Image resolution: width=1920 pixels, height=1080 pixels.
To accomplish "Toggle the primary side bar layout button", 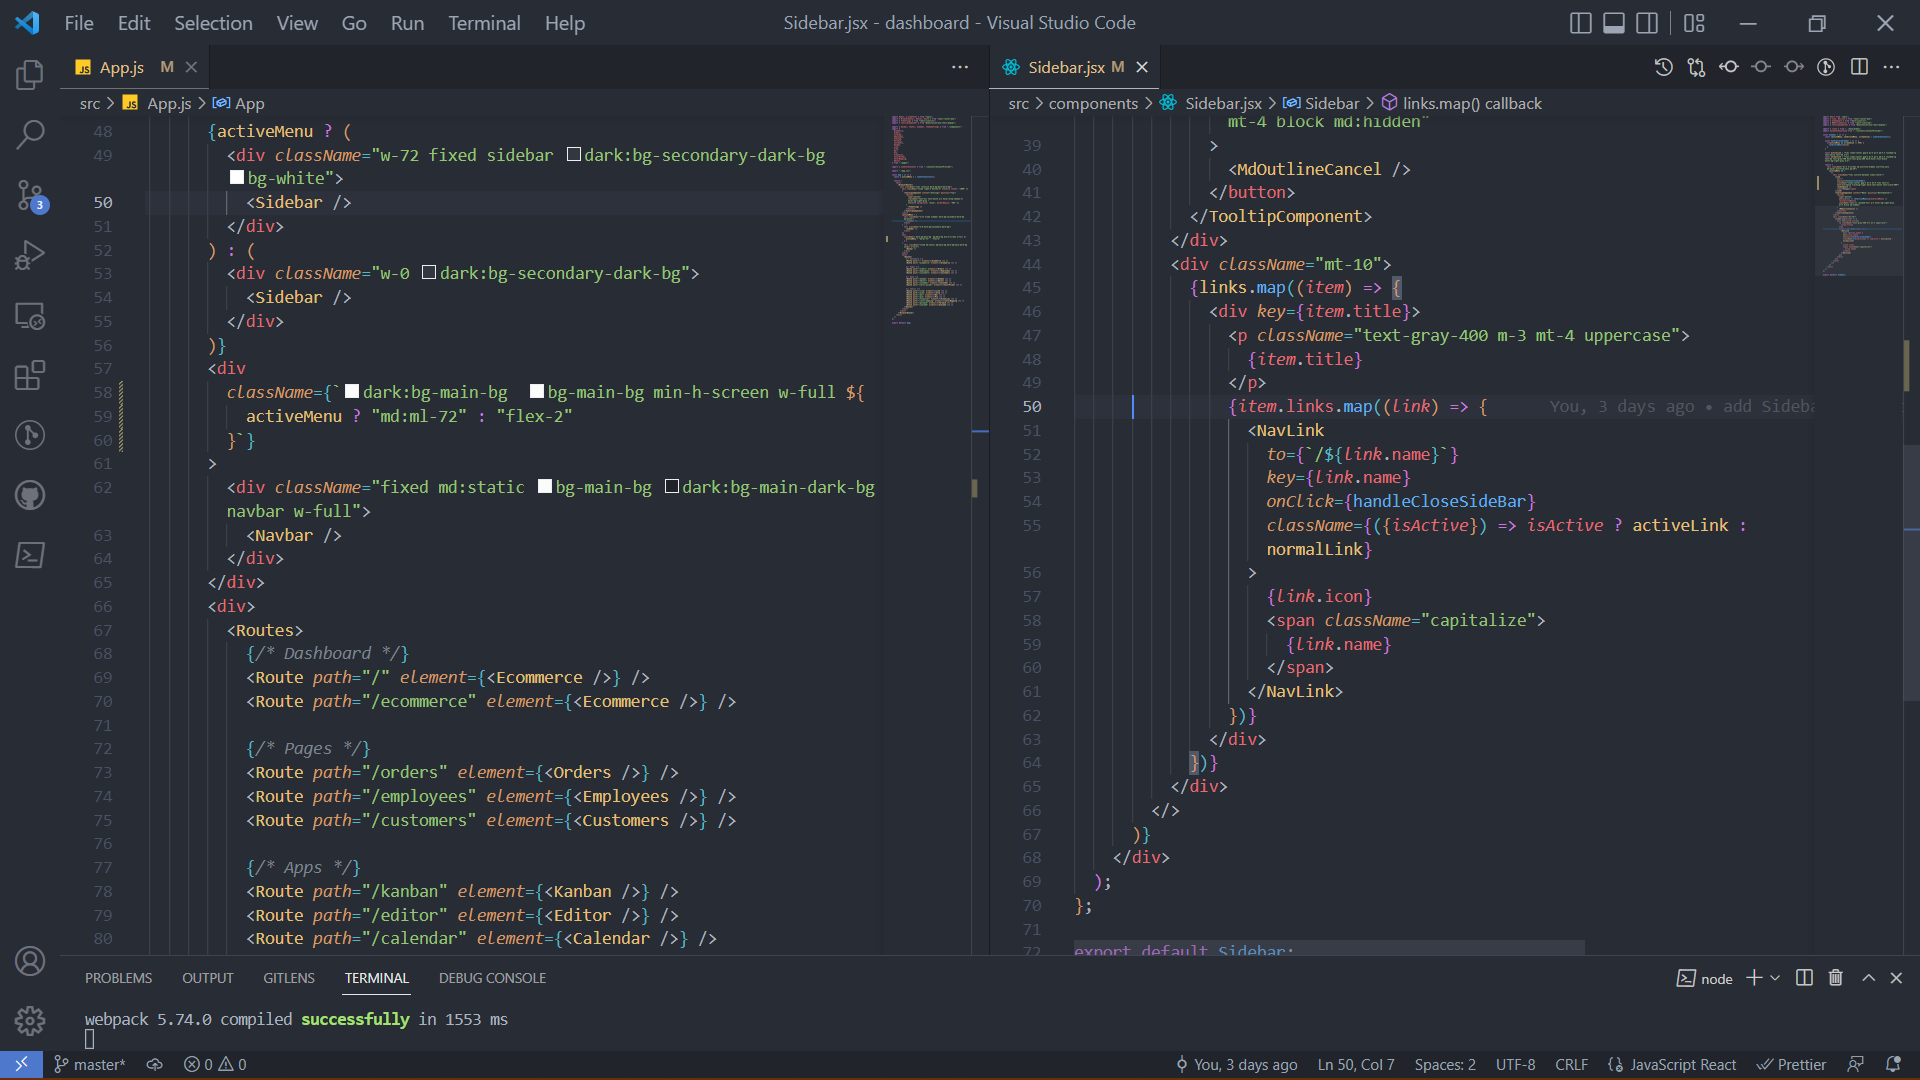I will pyautogui.click(x=1580, y=23).
